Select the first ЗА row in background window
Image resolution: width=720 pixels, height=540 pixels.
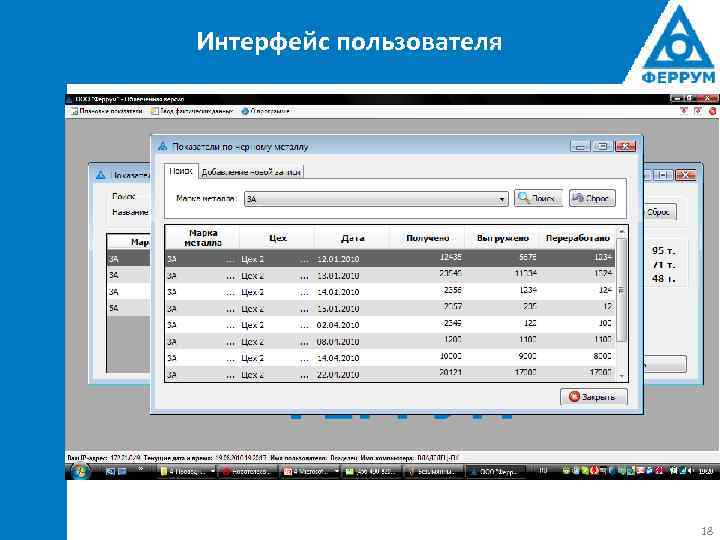click(x=128, y=259)
